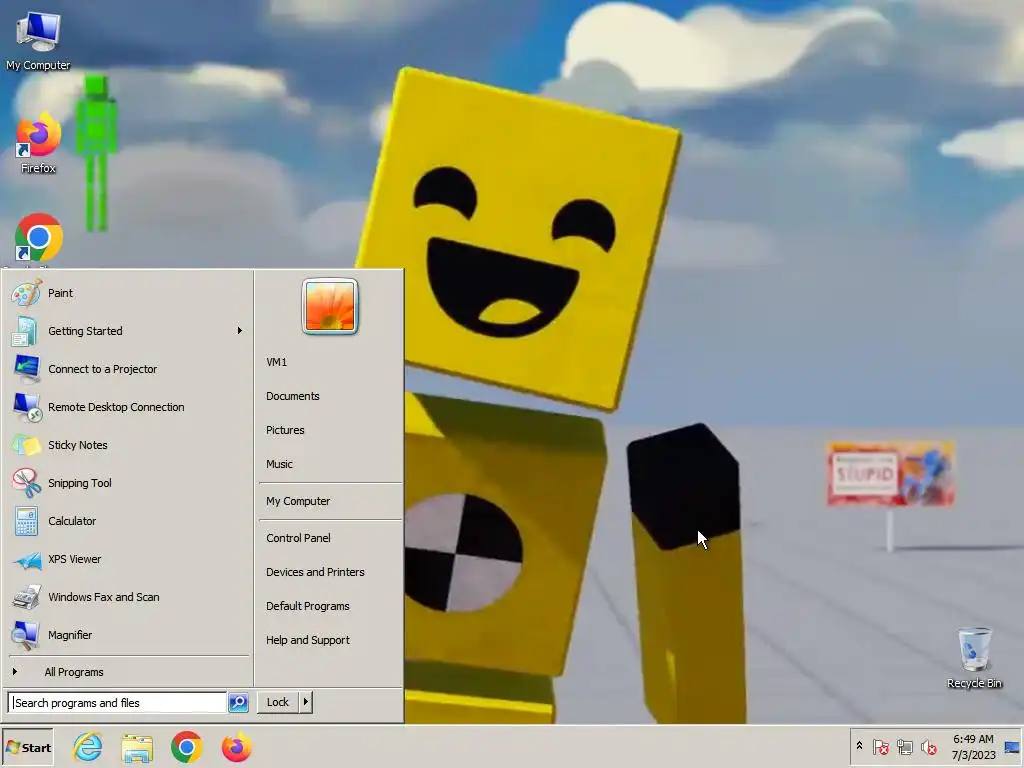Viewport: 1024px width, 768px height.
Task: Select the Chrome desktop shortcut
Action: [38, 239]
